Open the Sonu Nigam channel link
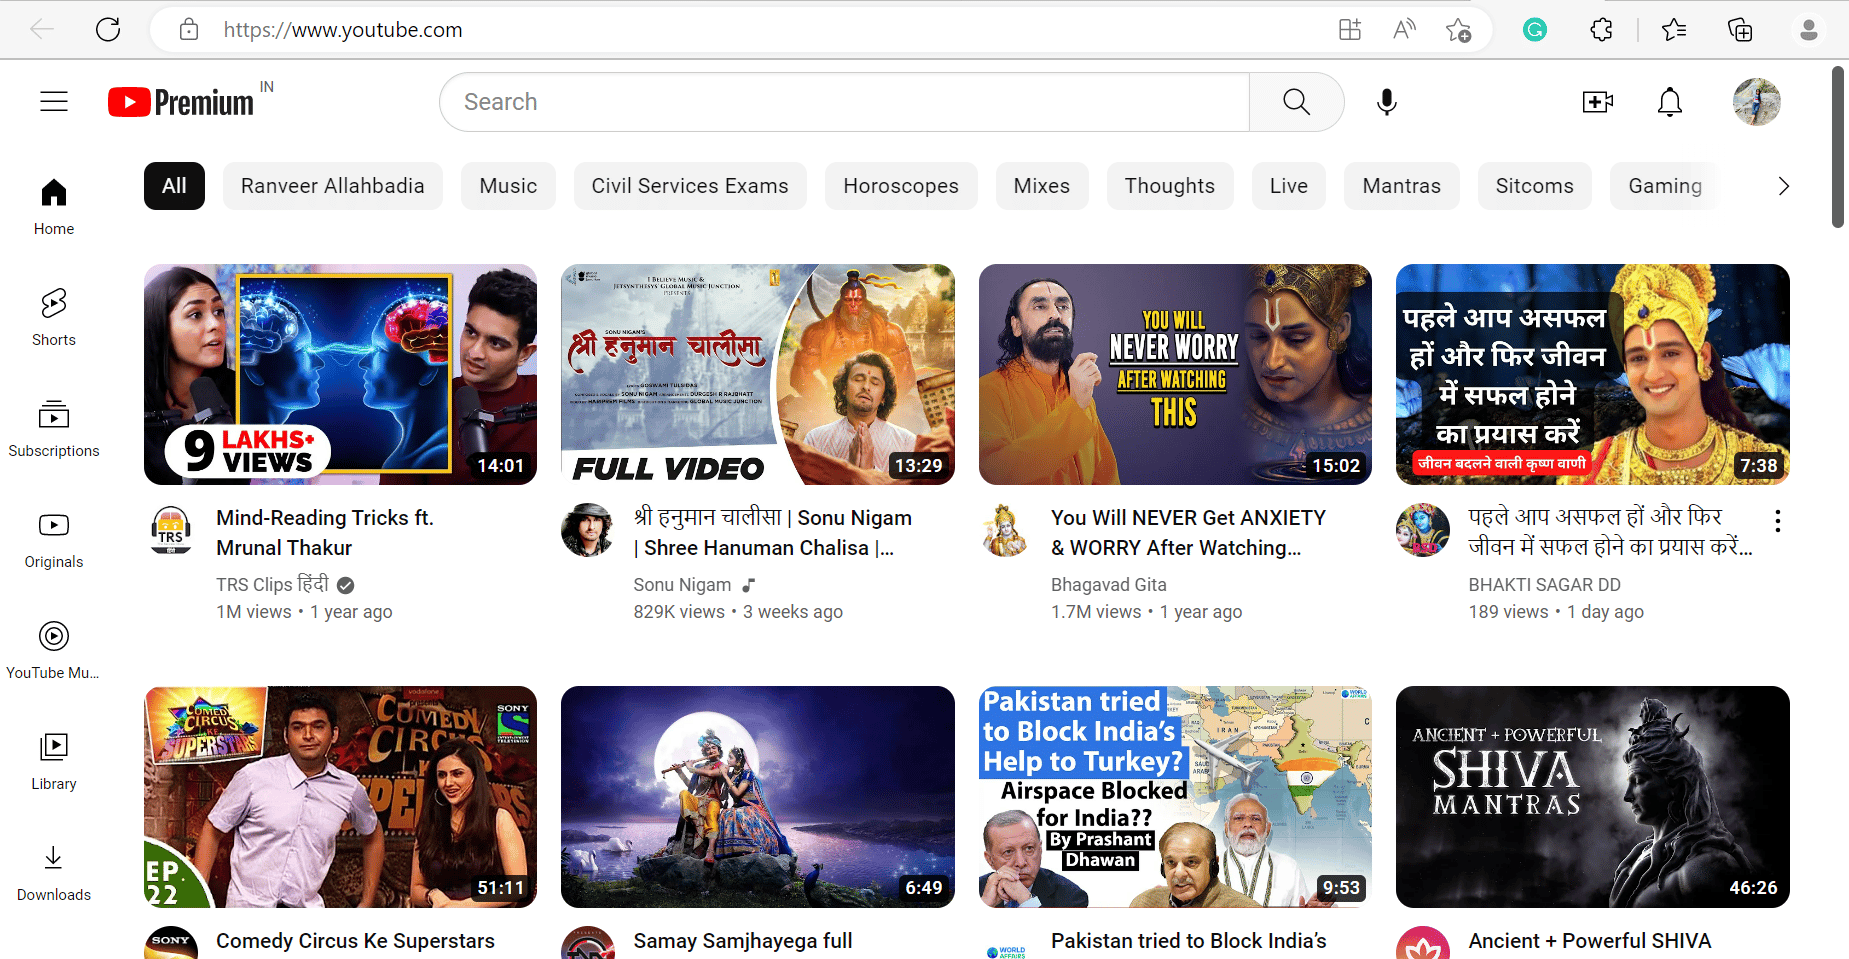 [682, 584]
